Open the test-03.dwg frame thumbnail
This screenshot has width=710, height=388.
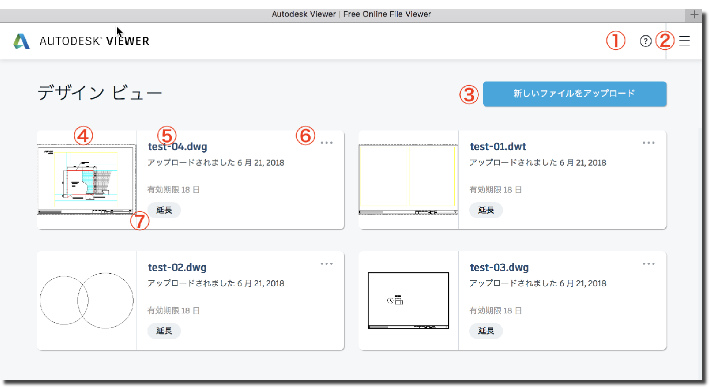(x=408, y=301)
